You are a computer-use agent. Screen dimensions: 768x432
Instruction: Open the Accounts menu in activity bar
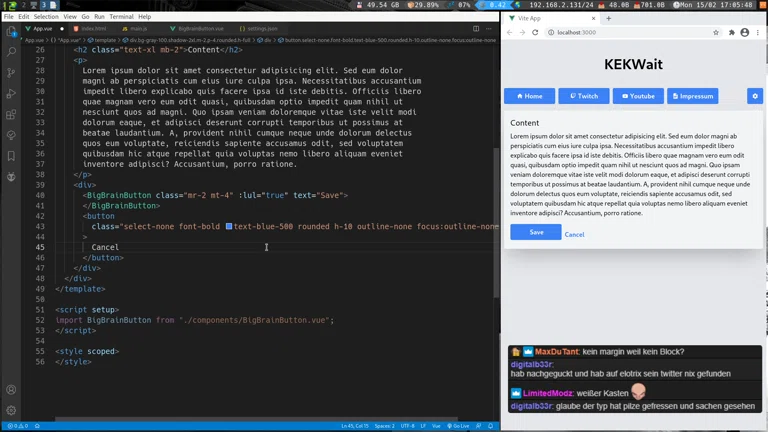coord(11,390)
